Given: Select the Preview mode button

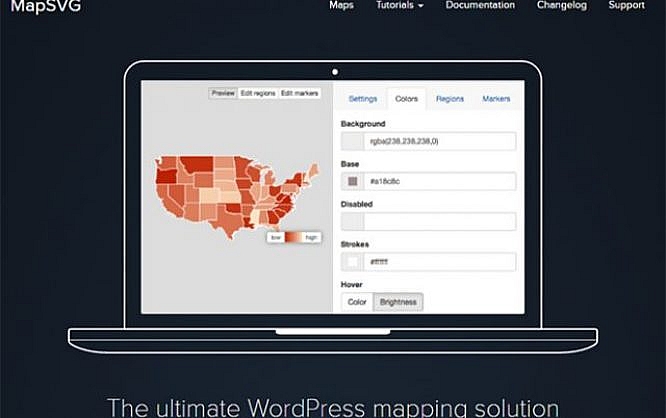Looking at the screenshot, I should [x=223, y=93].
